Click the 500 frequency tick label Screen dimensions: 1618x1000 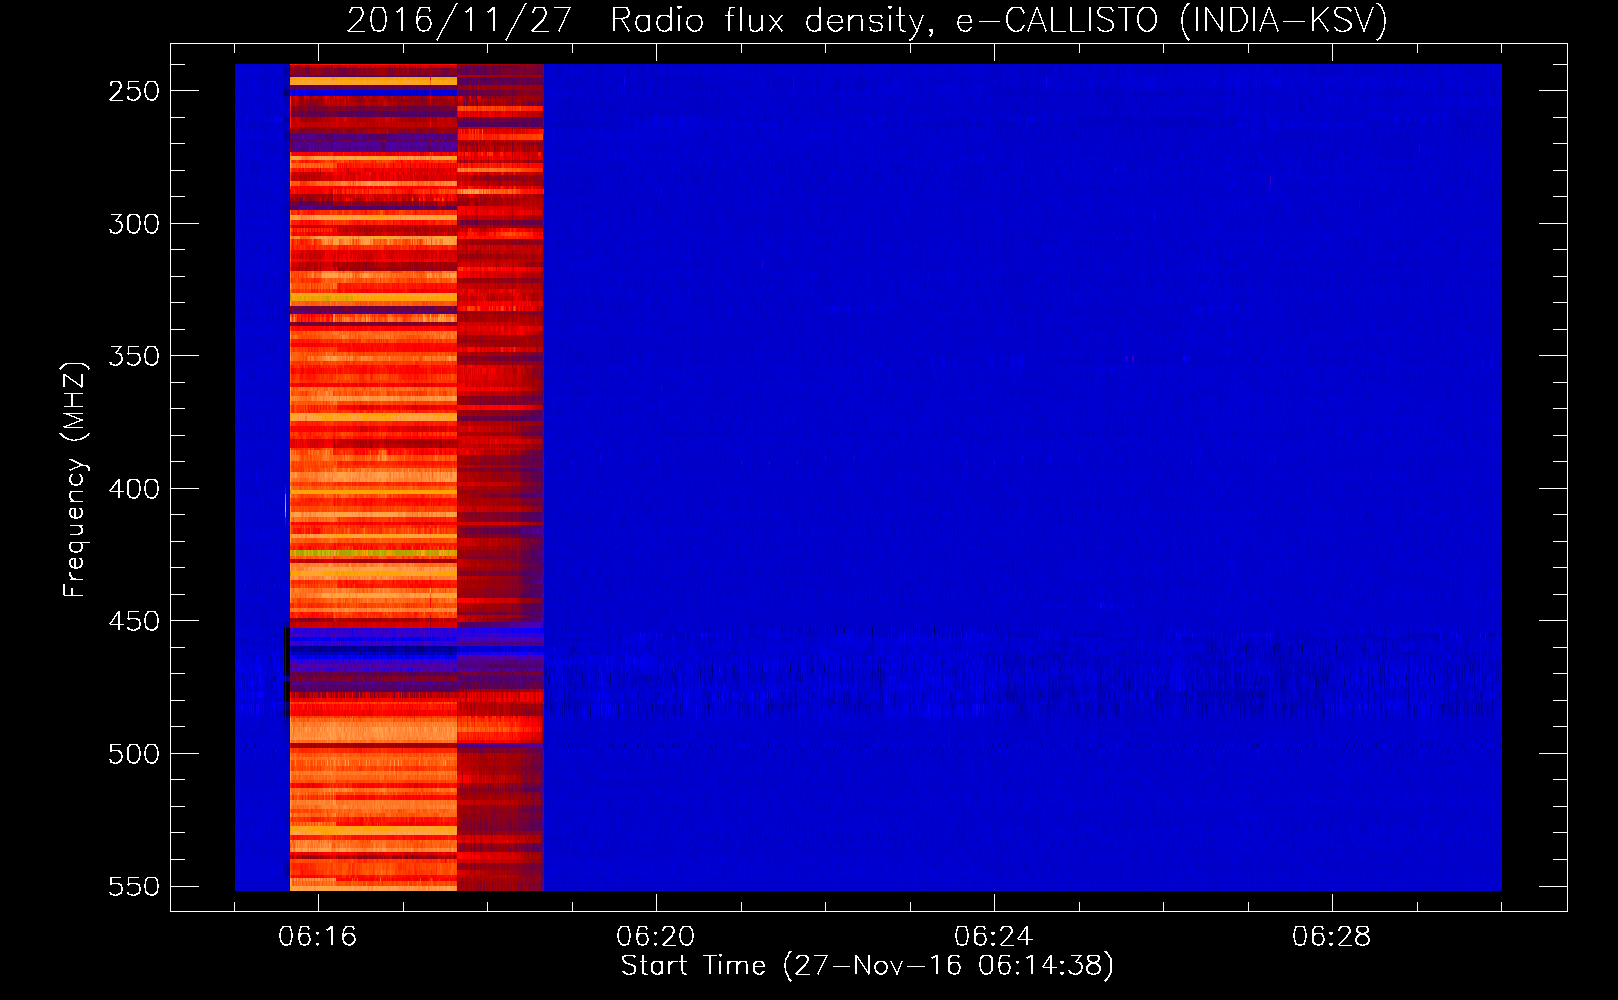point(134,754)
